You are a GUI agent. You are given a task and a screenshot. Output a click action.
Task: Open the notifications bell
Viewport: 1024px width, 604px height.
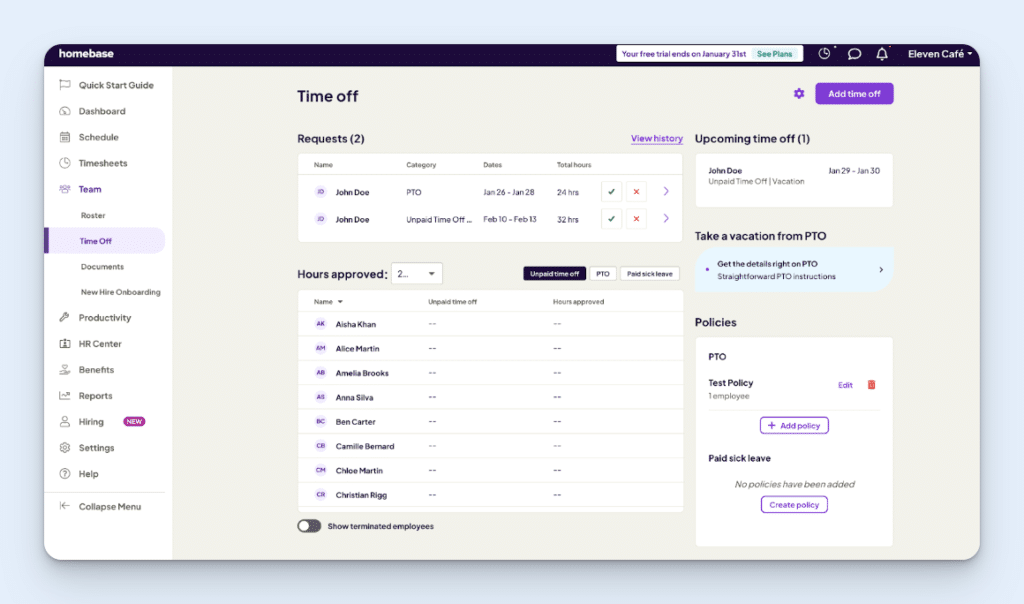click(881, 53)
